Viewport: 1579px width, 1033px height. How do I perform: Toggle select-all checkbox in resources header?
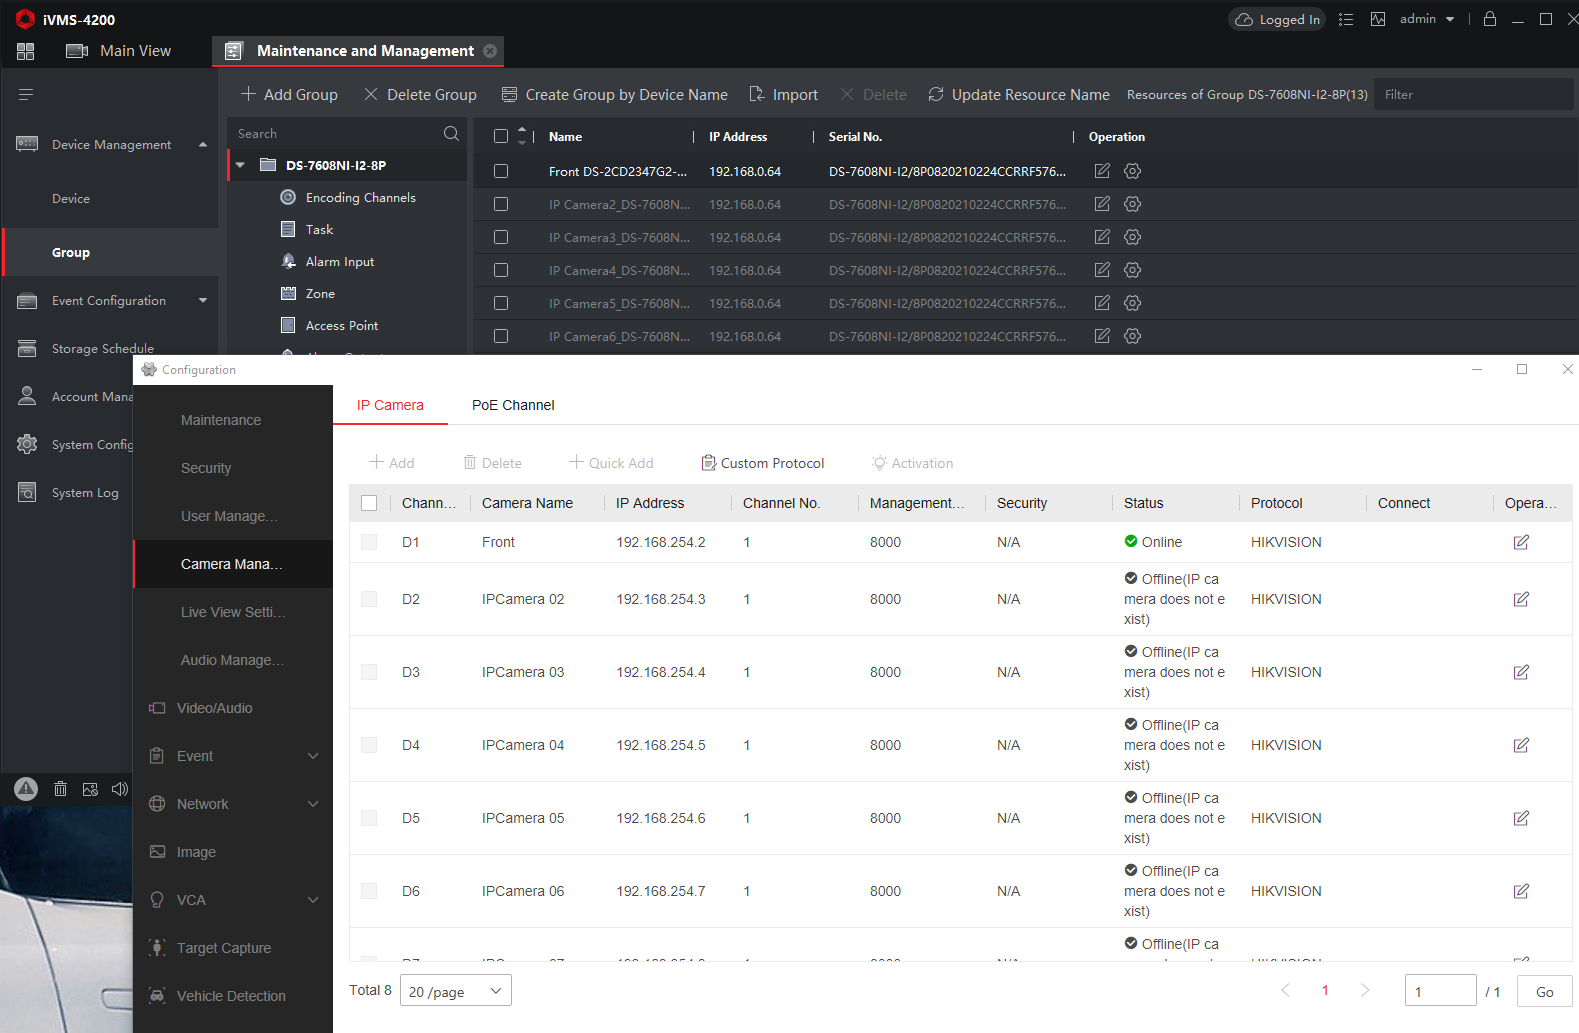point(501,137)
